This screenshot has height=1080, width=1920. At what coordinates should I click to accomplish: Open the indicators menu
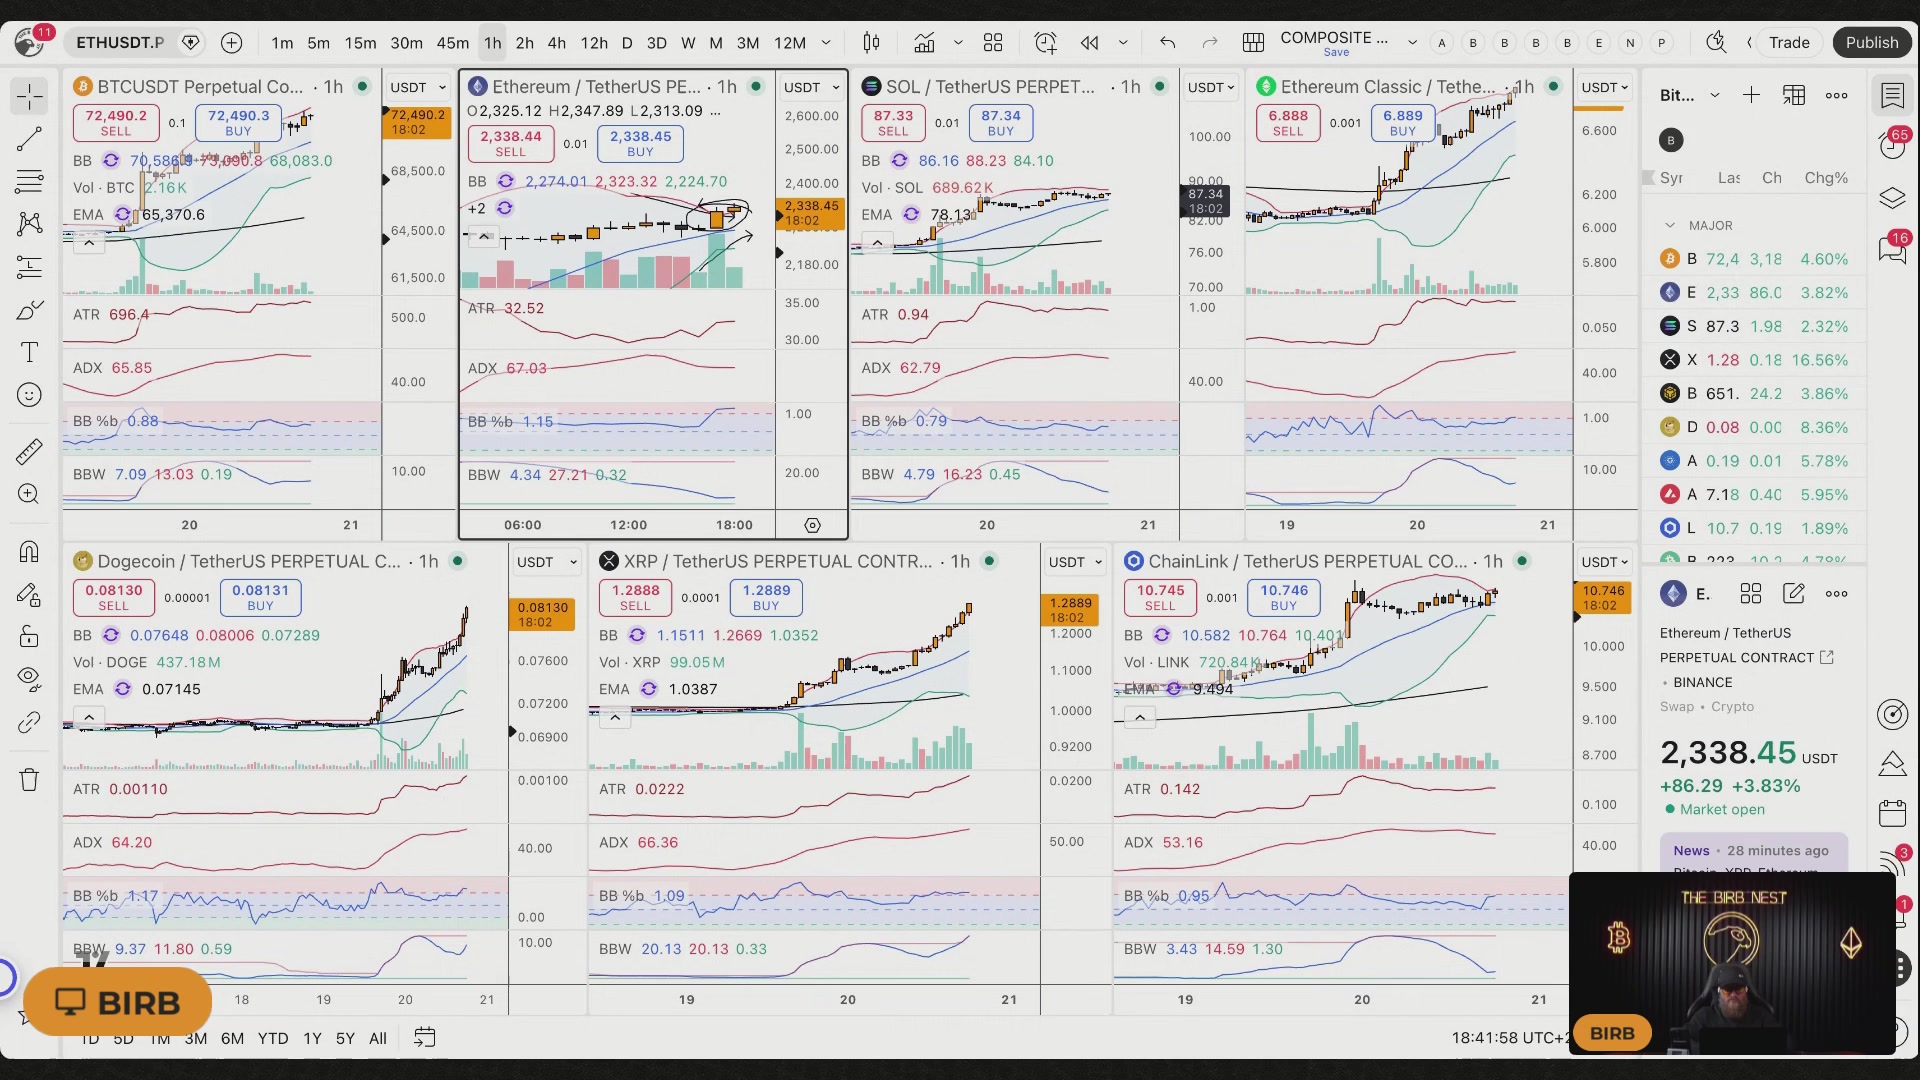point(924,43)
